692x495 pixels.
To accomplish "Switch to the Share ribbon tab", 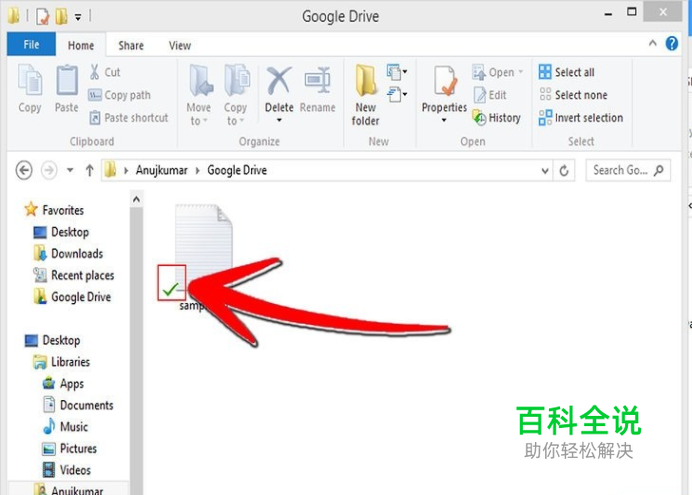I will pos(131,45).
